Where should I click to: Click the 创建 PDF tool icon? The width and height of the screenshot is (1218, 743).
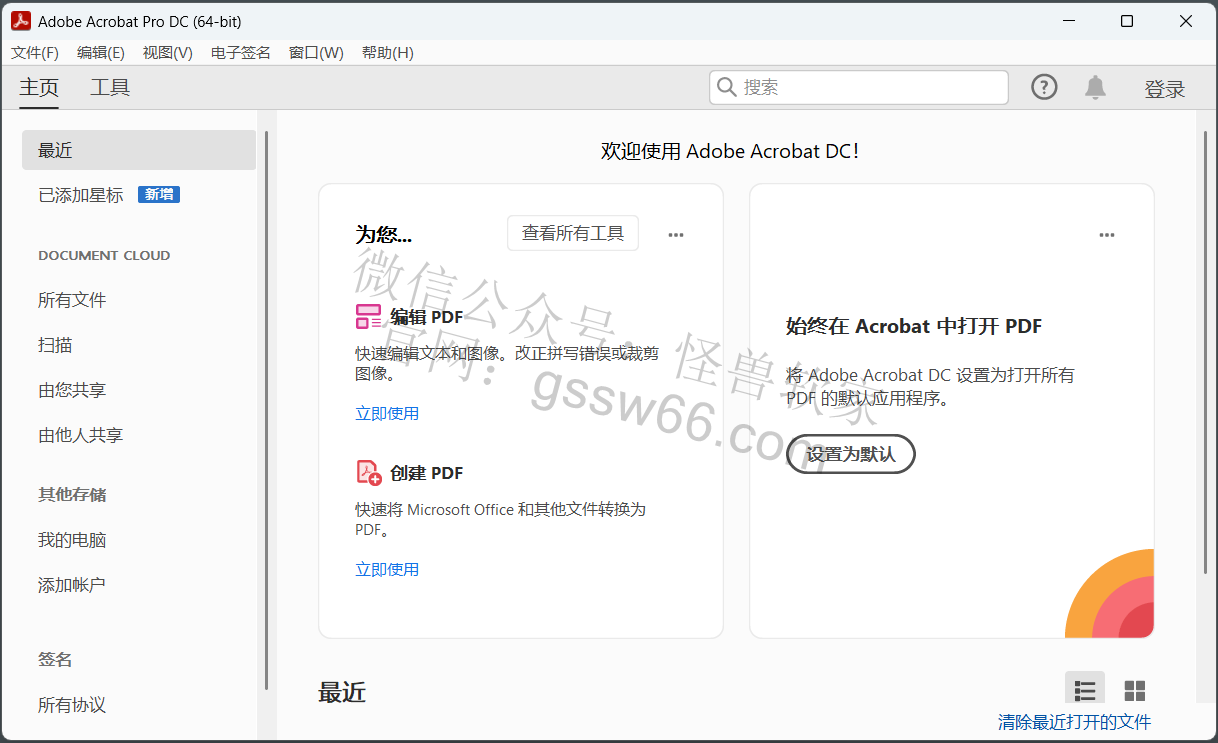(x=369, y=473)
